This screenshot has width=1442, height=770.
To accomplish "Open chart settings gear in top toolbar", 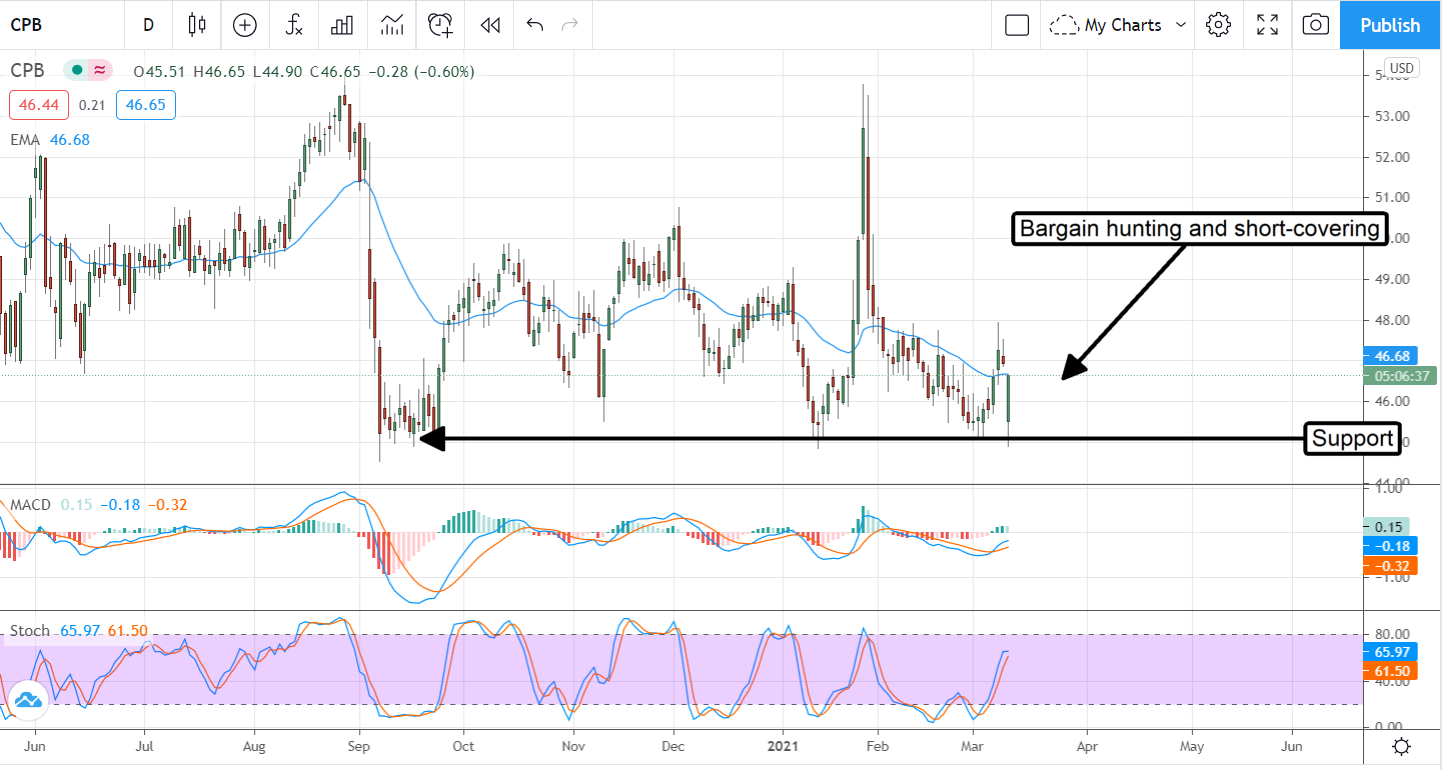I will coord(1218,25).
